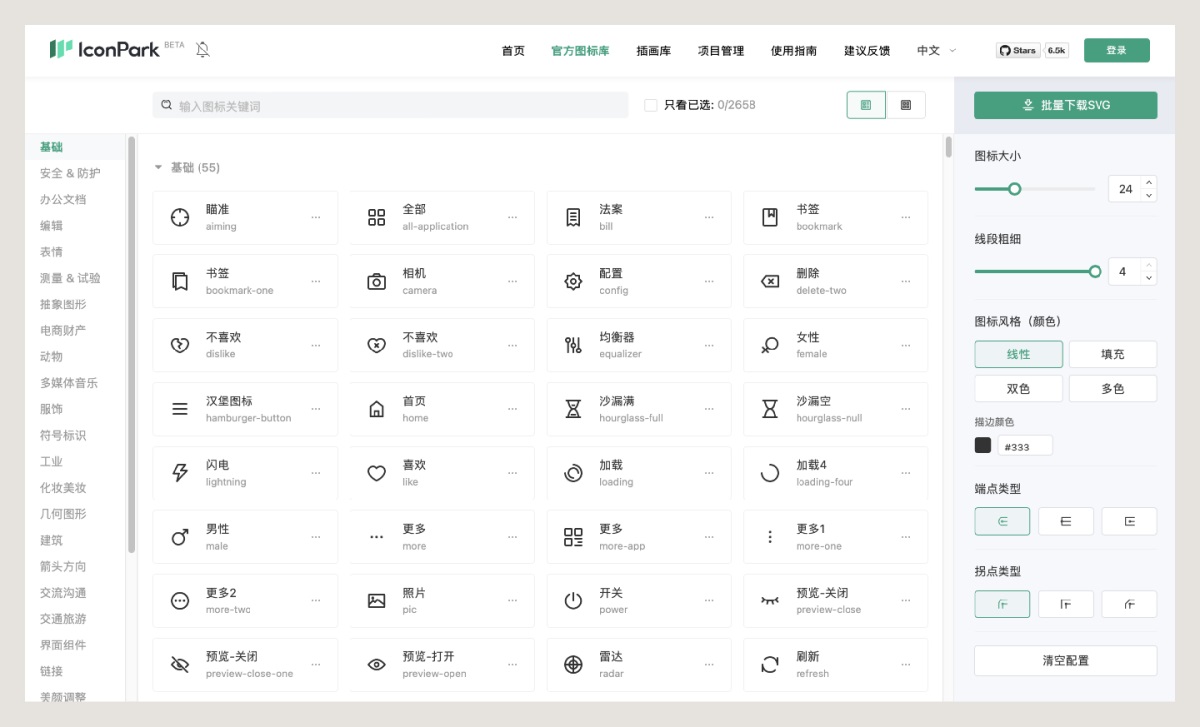This screenshot has height=727, width=1200.
Task: Choose the last 拐点类型 join option
Action: (x=1129, y=604)
